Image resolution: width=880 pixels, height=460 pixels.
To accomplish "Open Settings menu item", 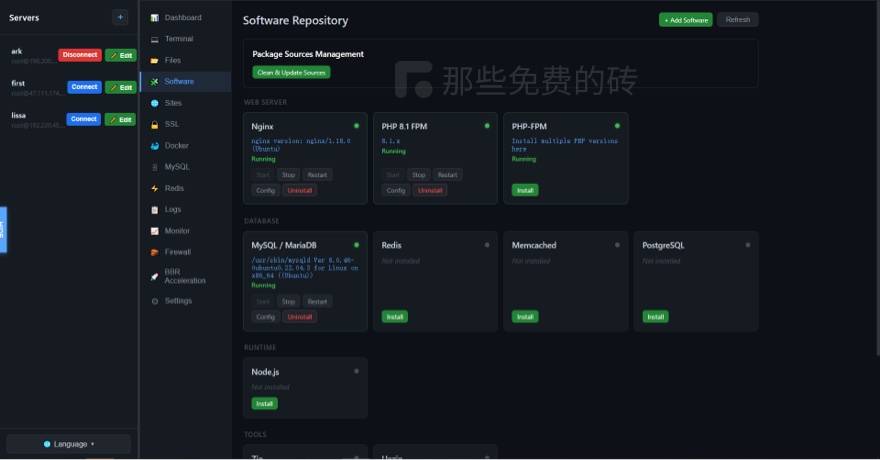I will [x=185, y=301].
